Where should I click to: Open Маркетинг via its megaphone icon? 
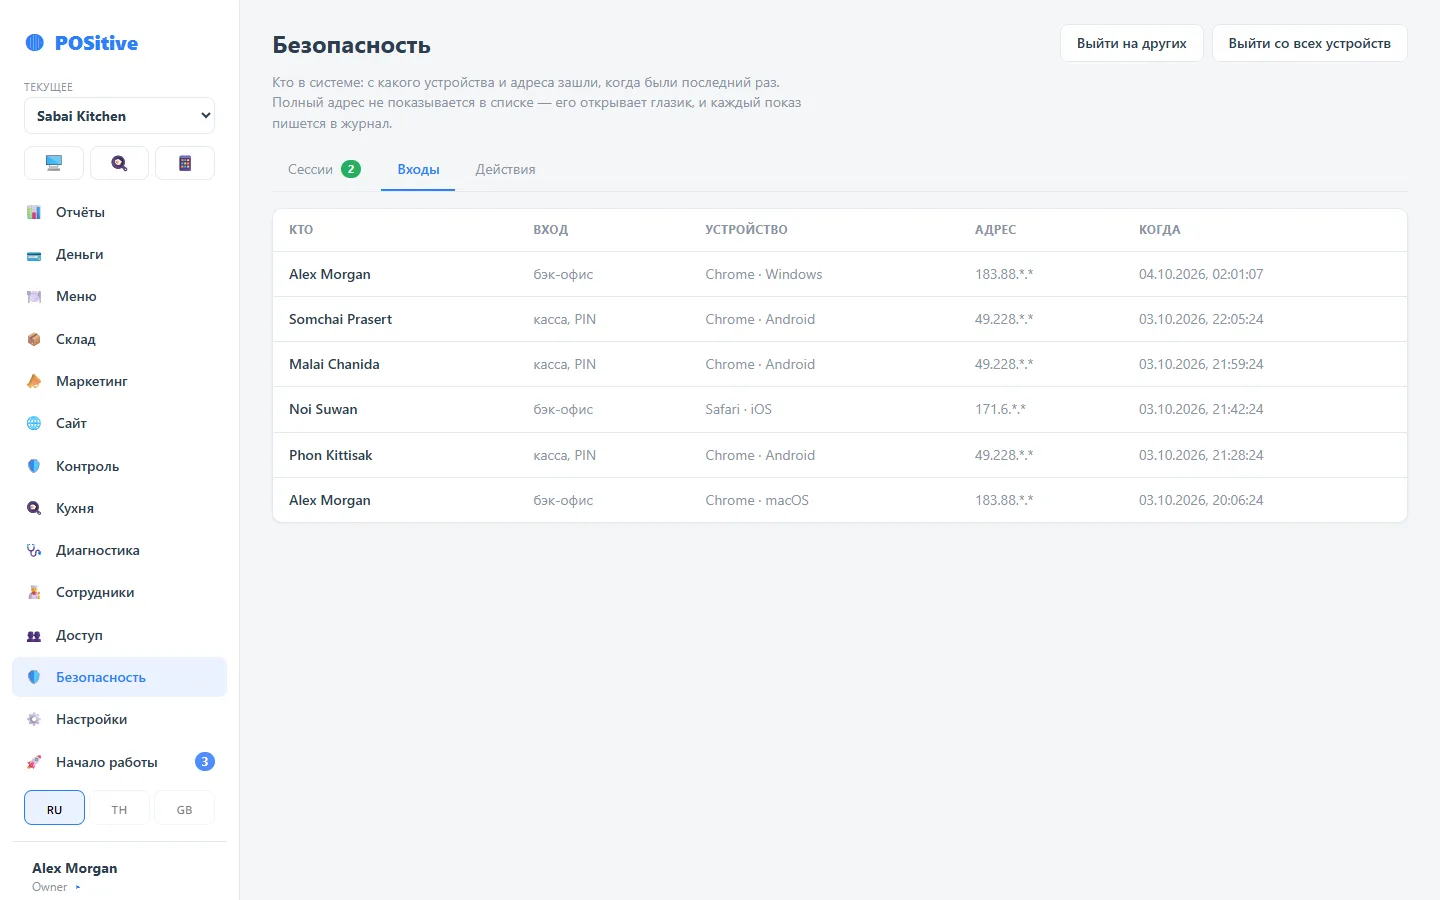pyautogui.click(x=34, y=381)
